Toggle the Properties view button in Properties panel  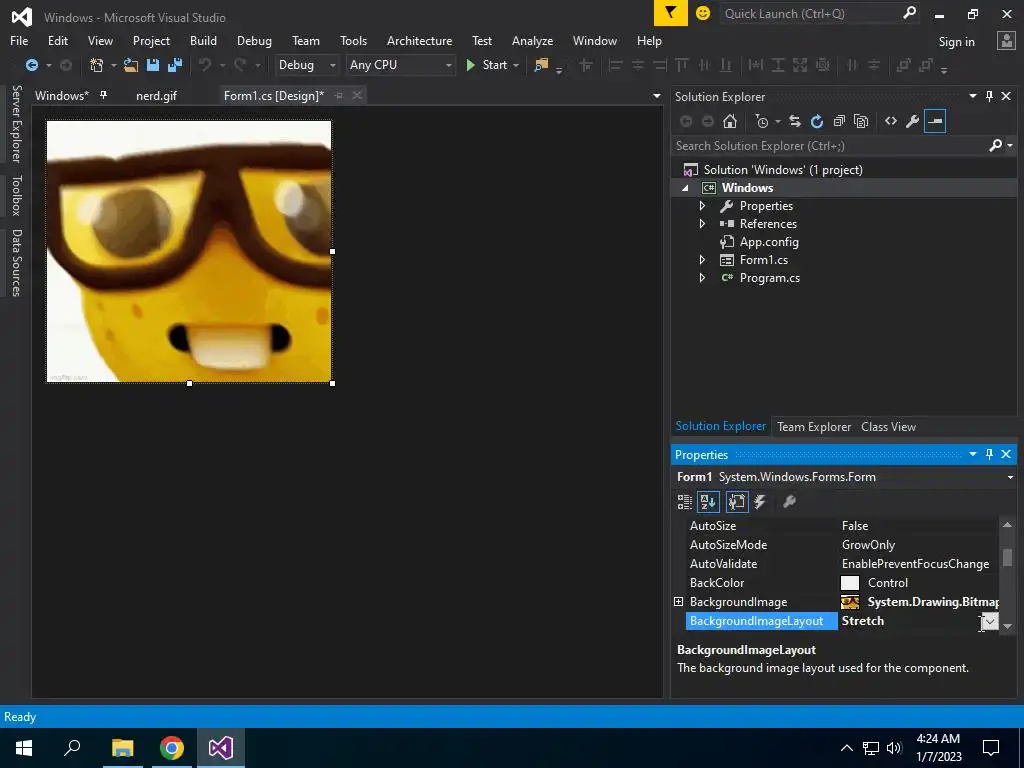(737, 502)
